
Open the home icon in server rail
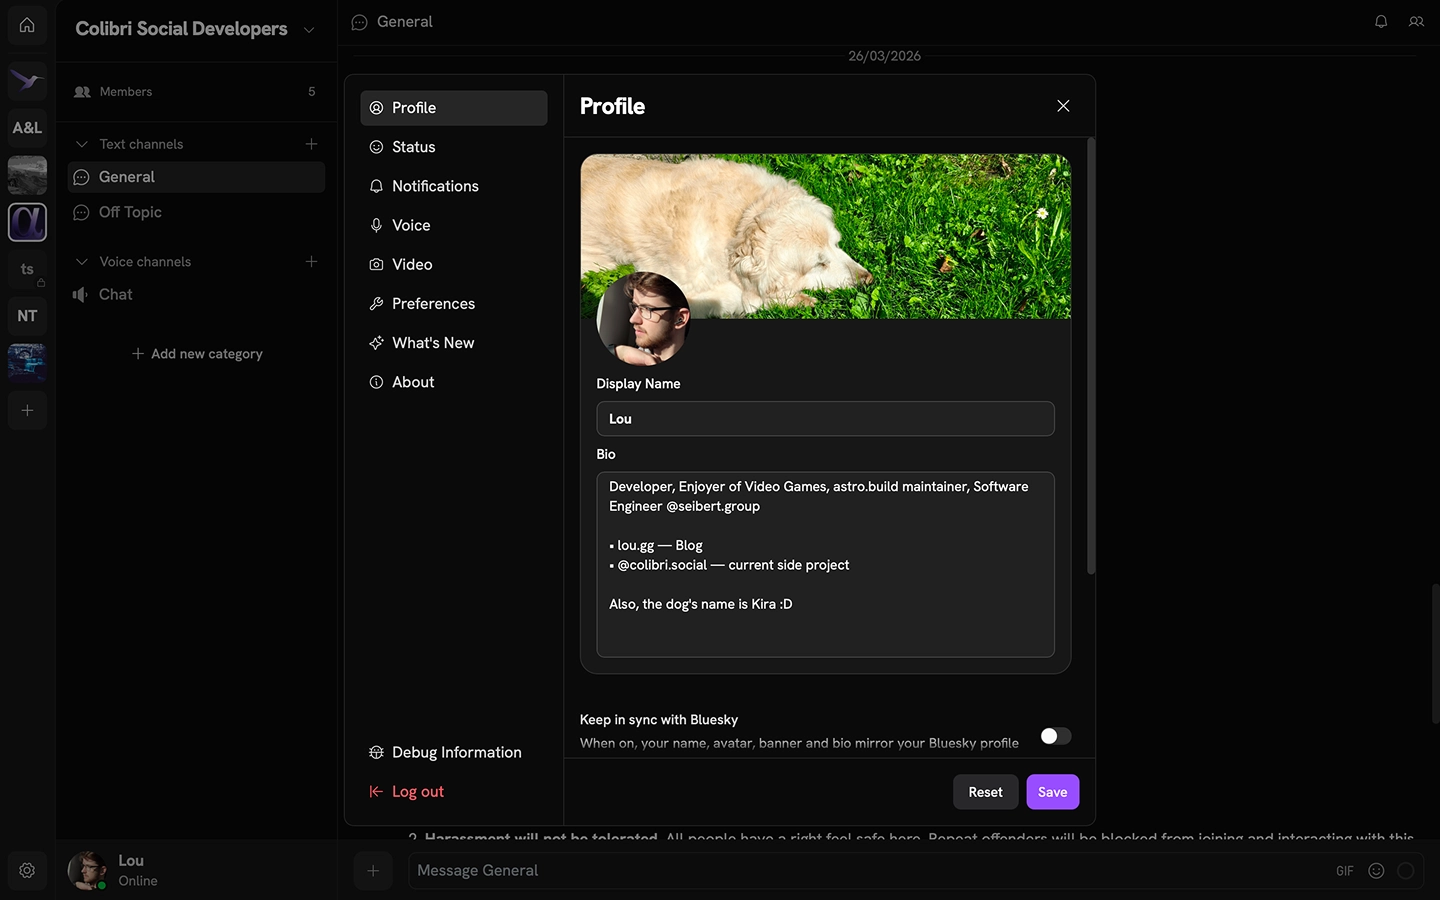click(27, 25)
